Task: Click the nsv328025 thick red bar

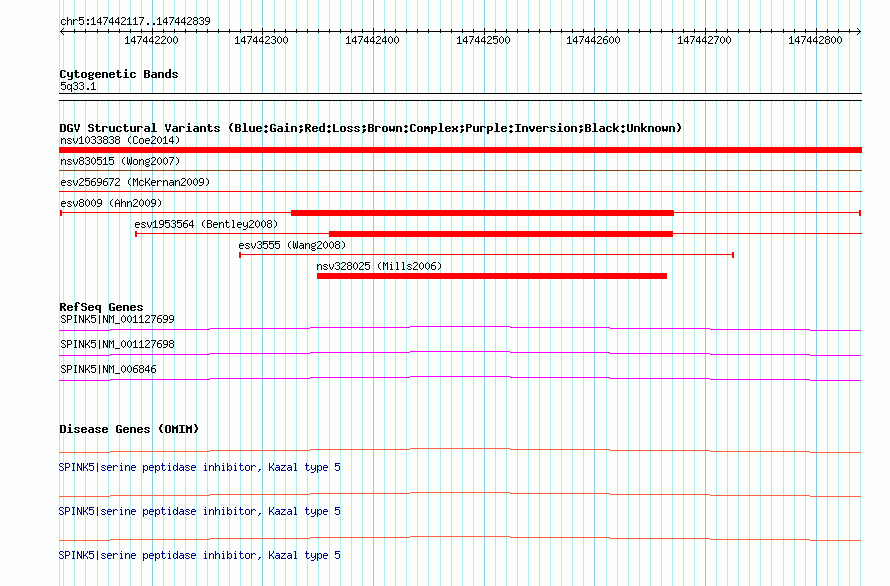Action: click(492, 276)
